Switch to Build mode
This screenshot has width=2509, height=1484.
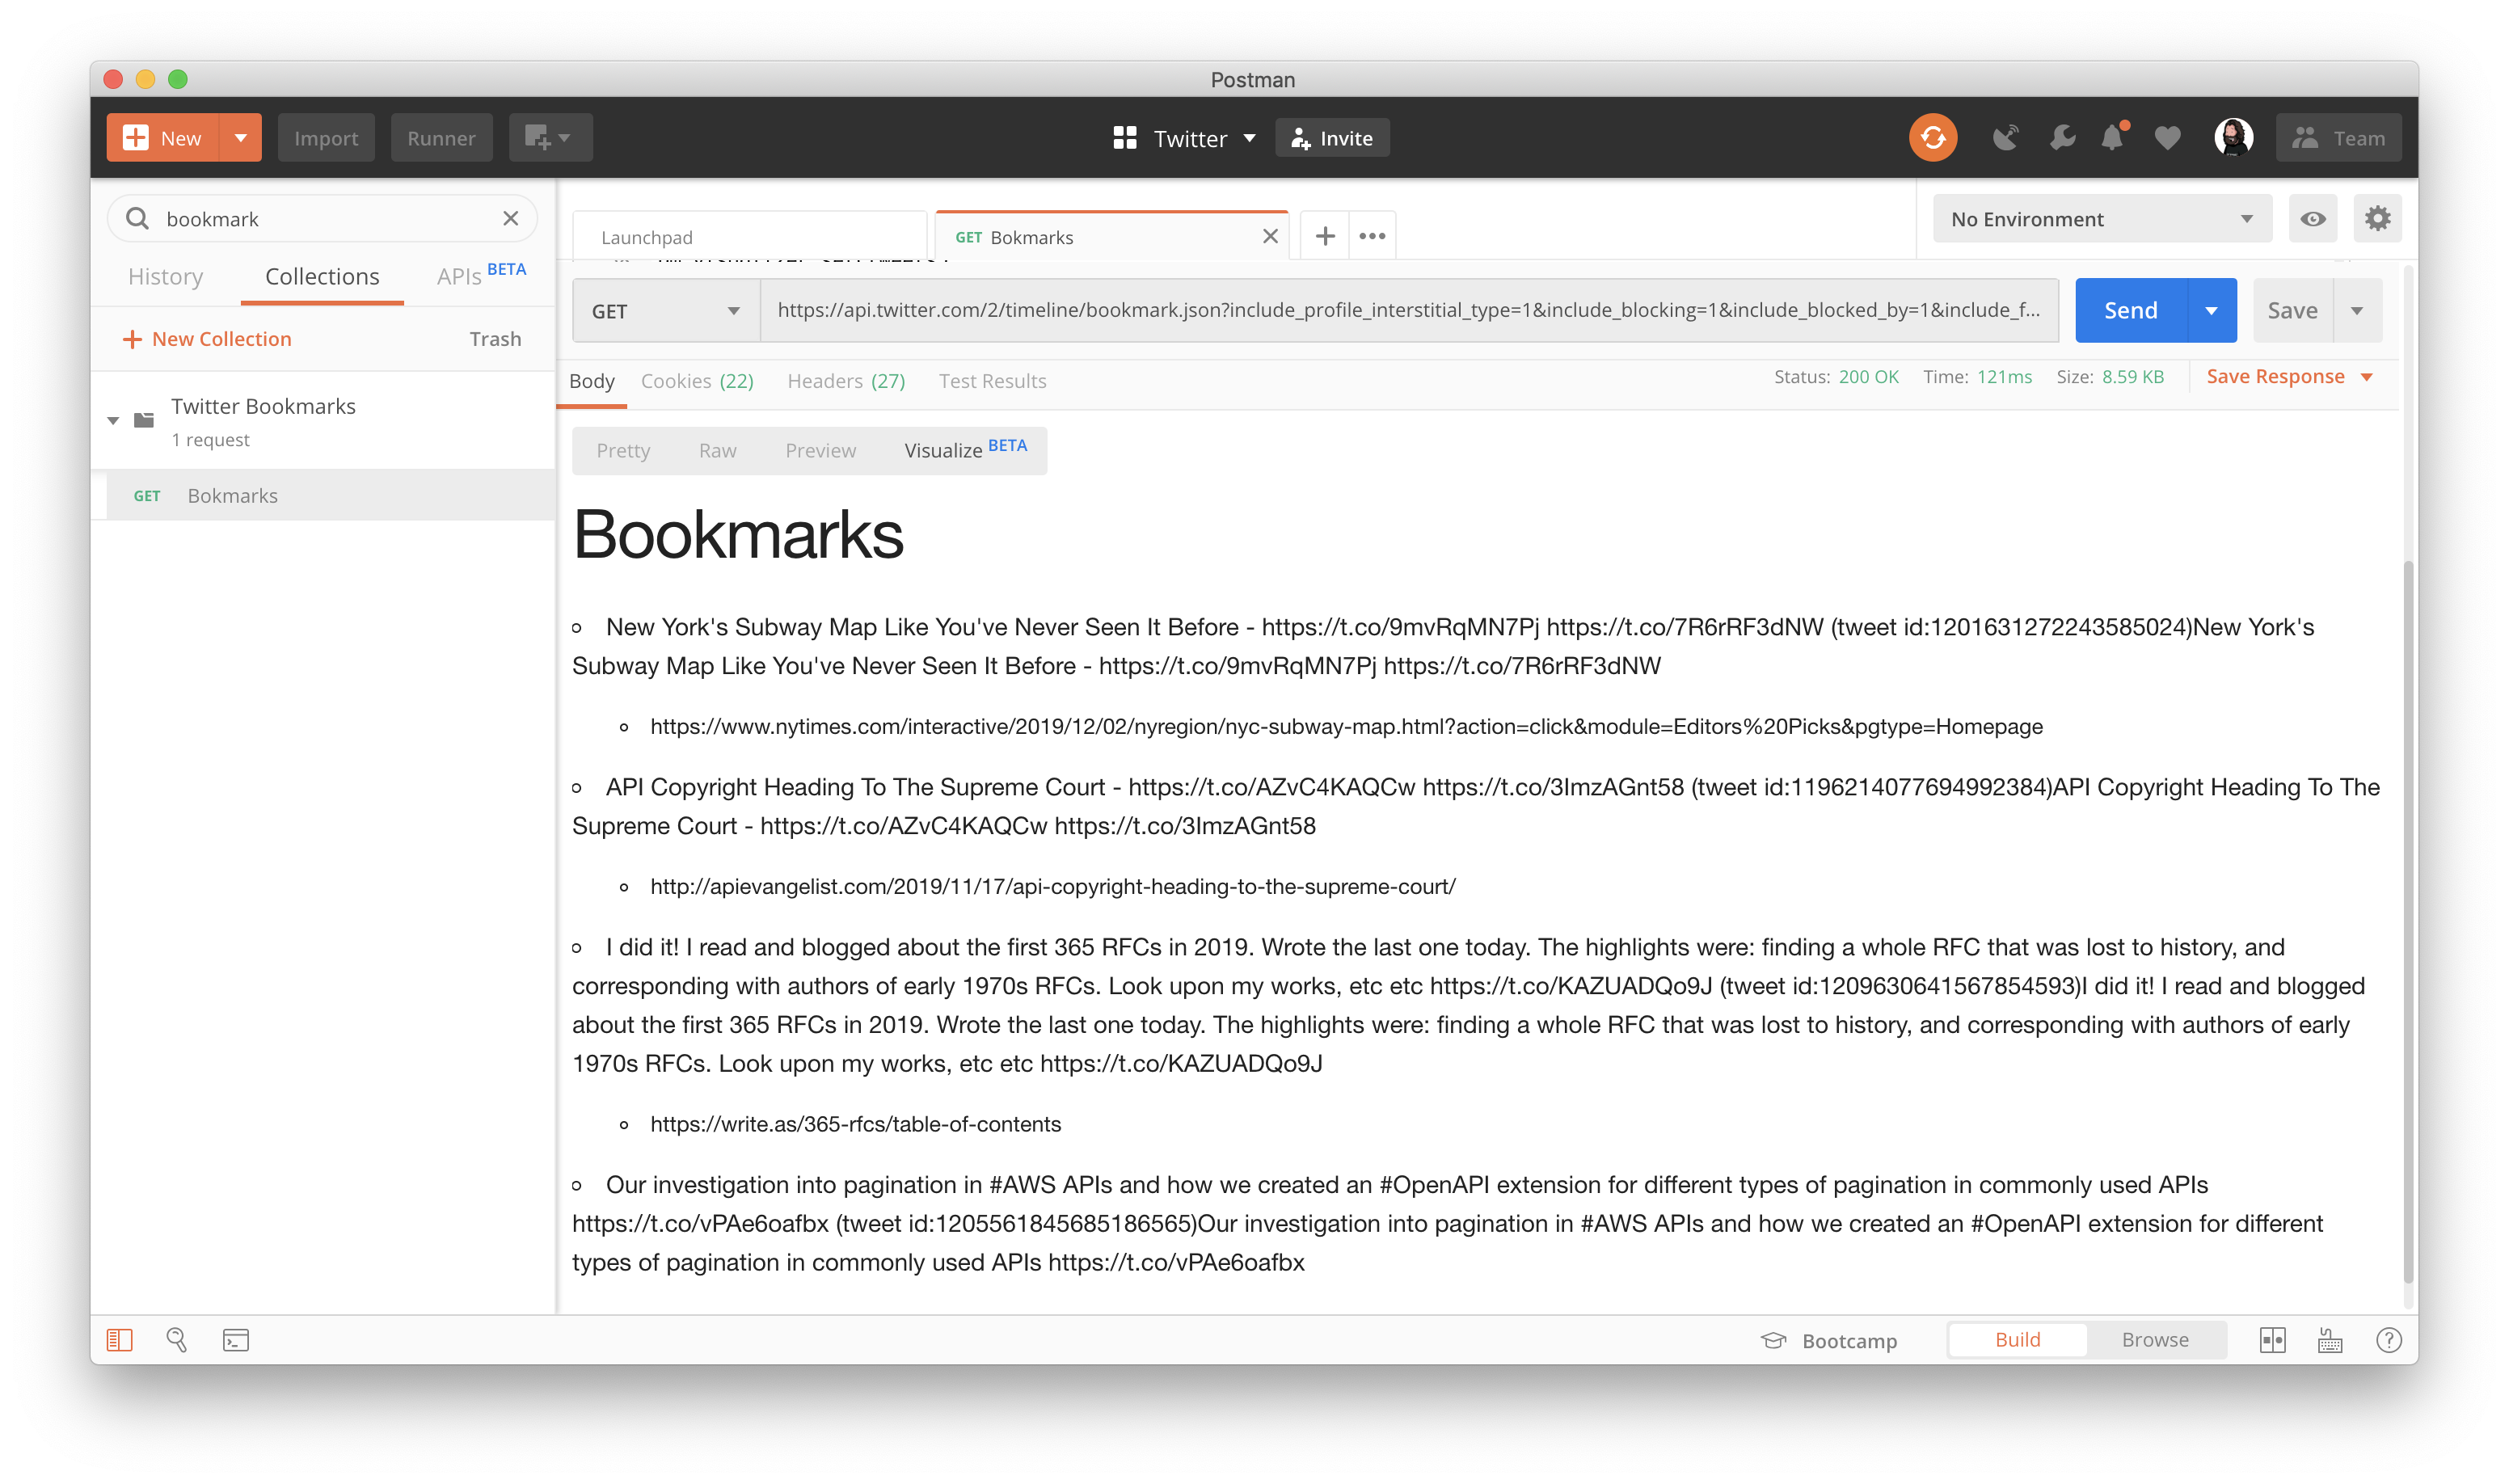[2017, 1340]
